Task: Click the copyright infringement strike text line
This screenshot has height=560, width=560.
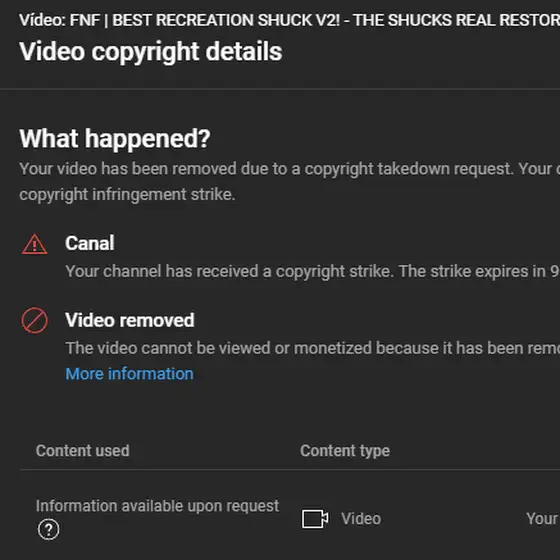Action: click(x=127, y=195)
